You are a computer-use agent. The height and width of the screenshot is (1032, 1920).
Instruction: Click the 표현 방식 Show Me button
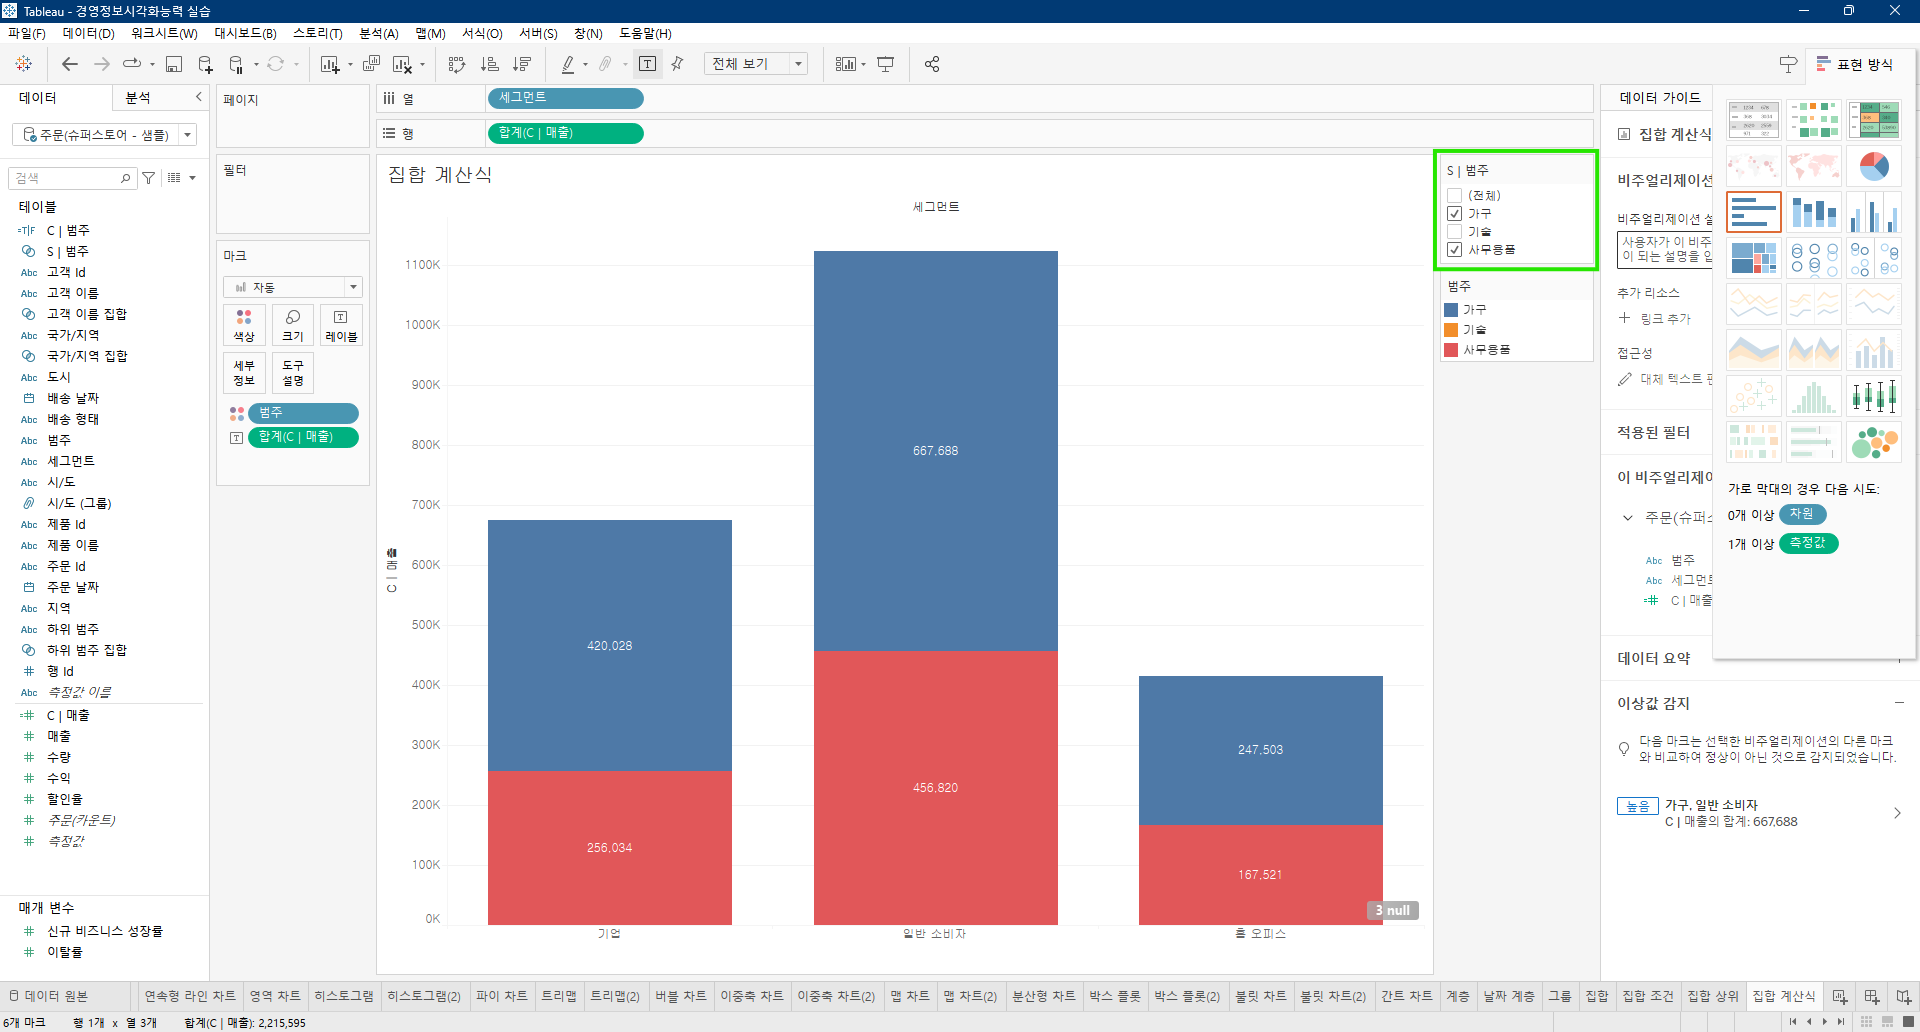(1855, 64)
